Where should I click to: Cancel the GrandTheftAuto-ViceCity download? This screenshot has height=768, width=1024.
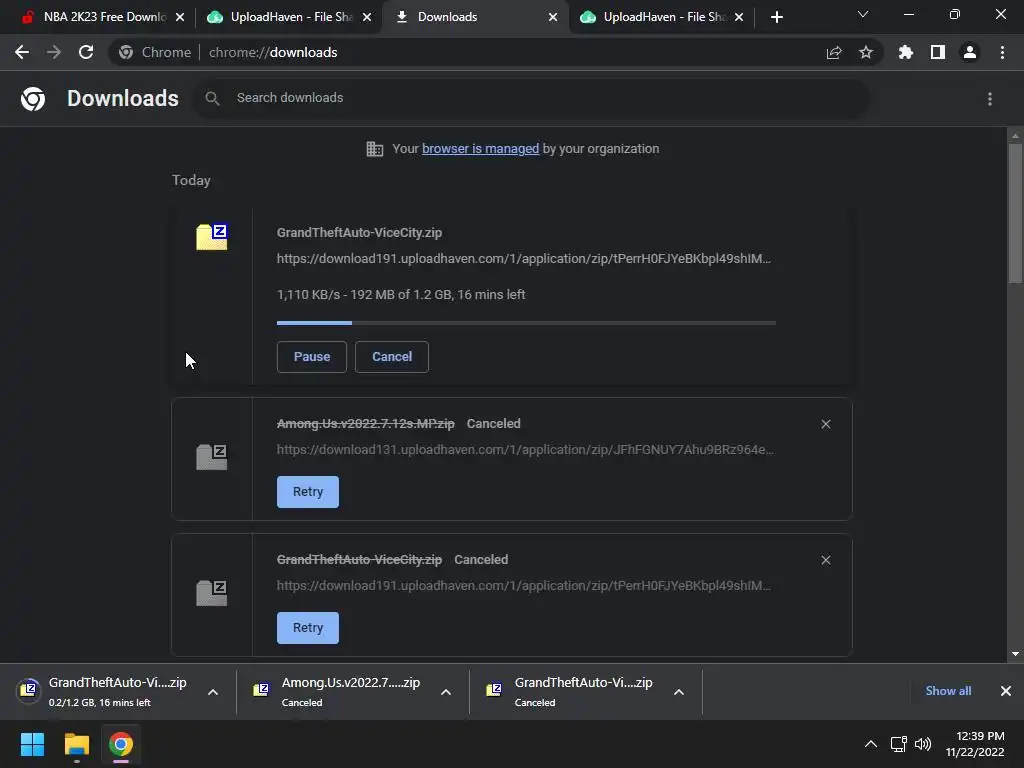tap(392, 357)
